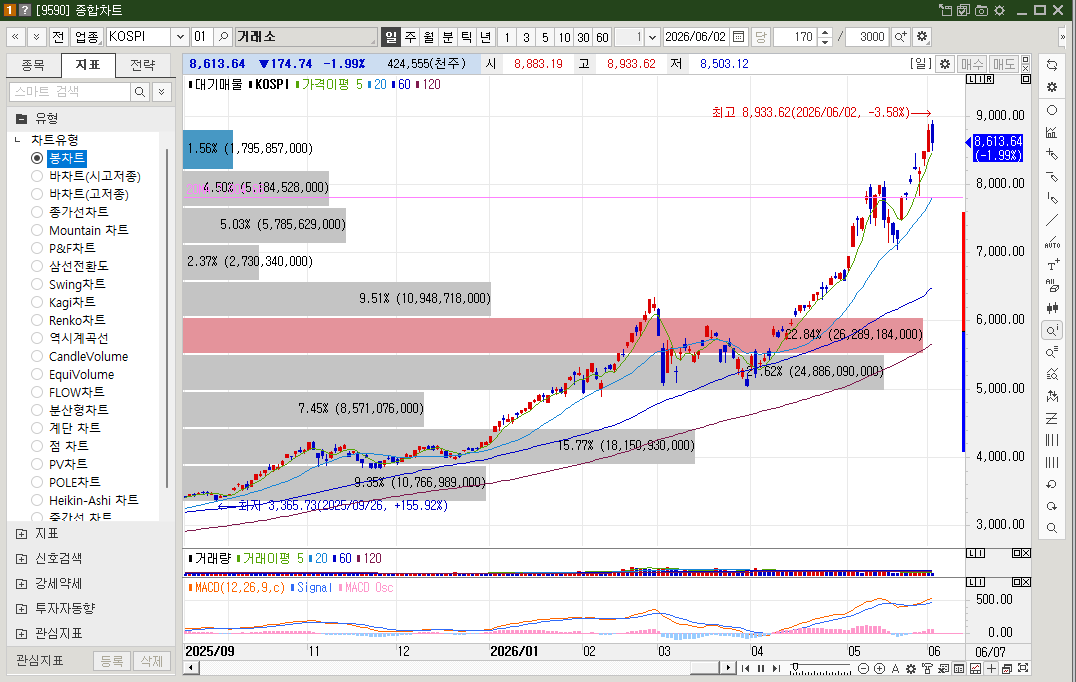Adjust the chart zoom slider handle
1076x682 pixels.
[x=795, y=668]
